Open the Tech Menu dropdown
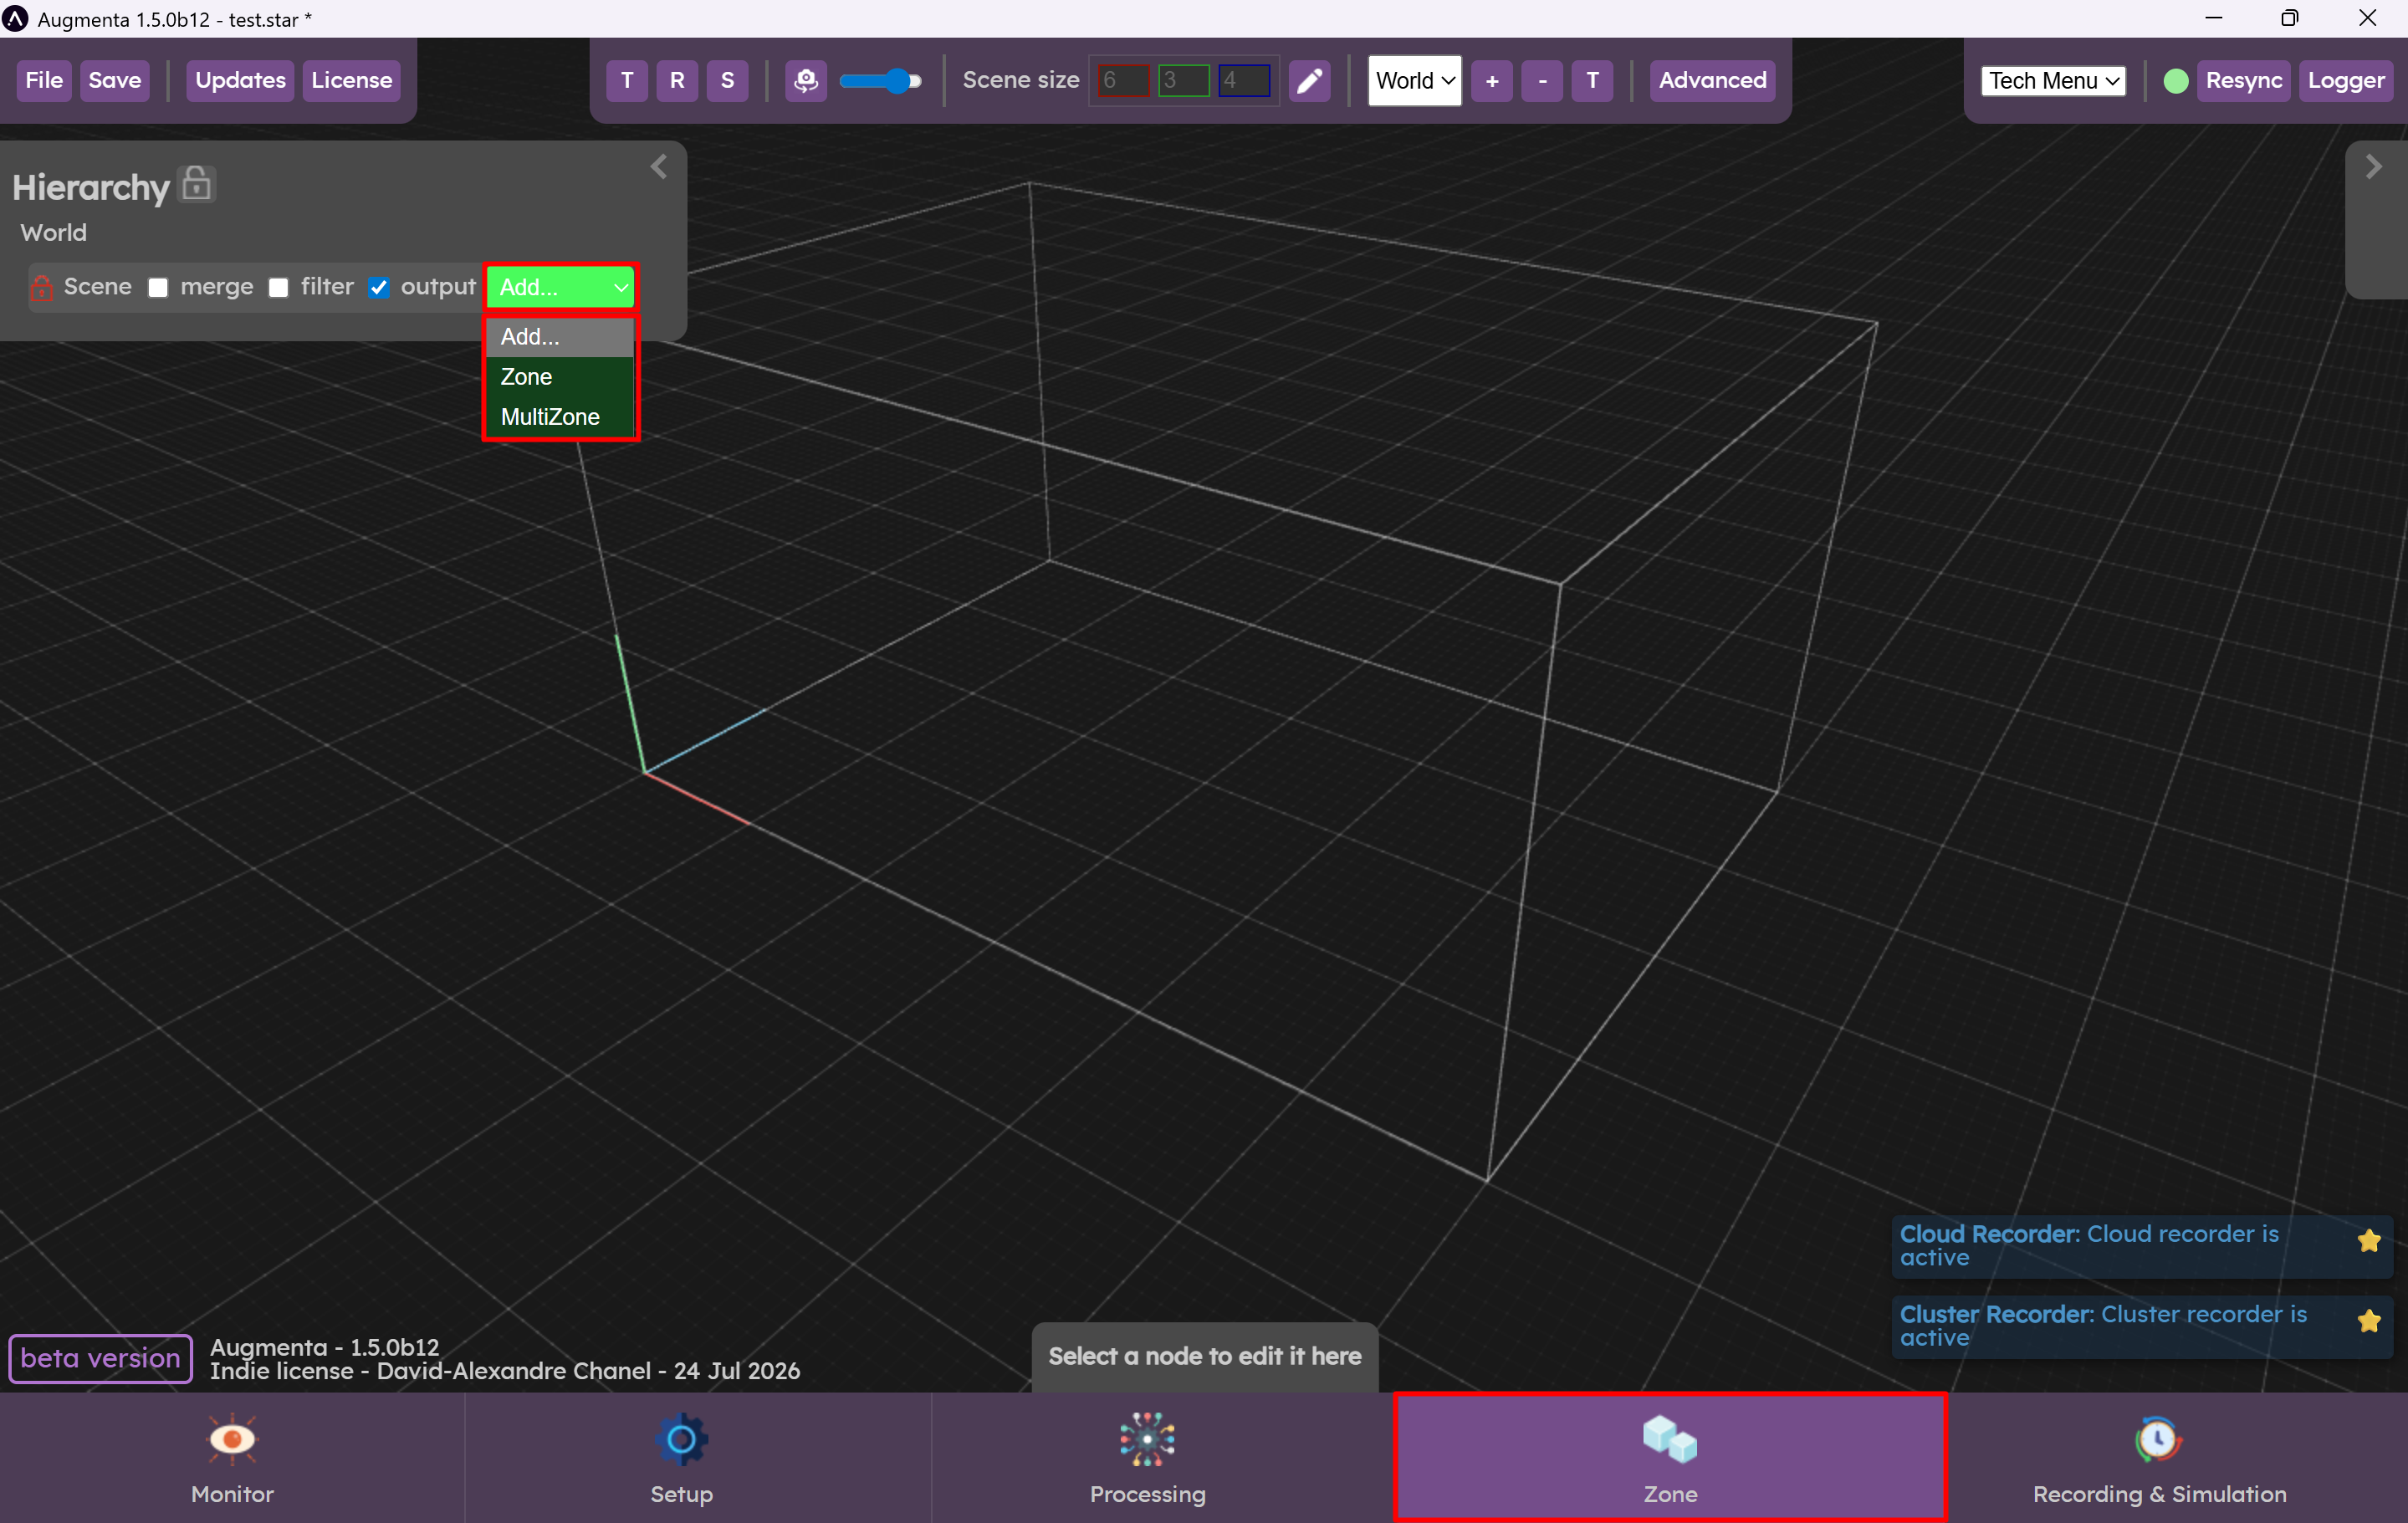Image resolution: width=2408 pixels, height=1523 pixels. [2053, 81]
